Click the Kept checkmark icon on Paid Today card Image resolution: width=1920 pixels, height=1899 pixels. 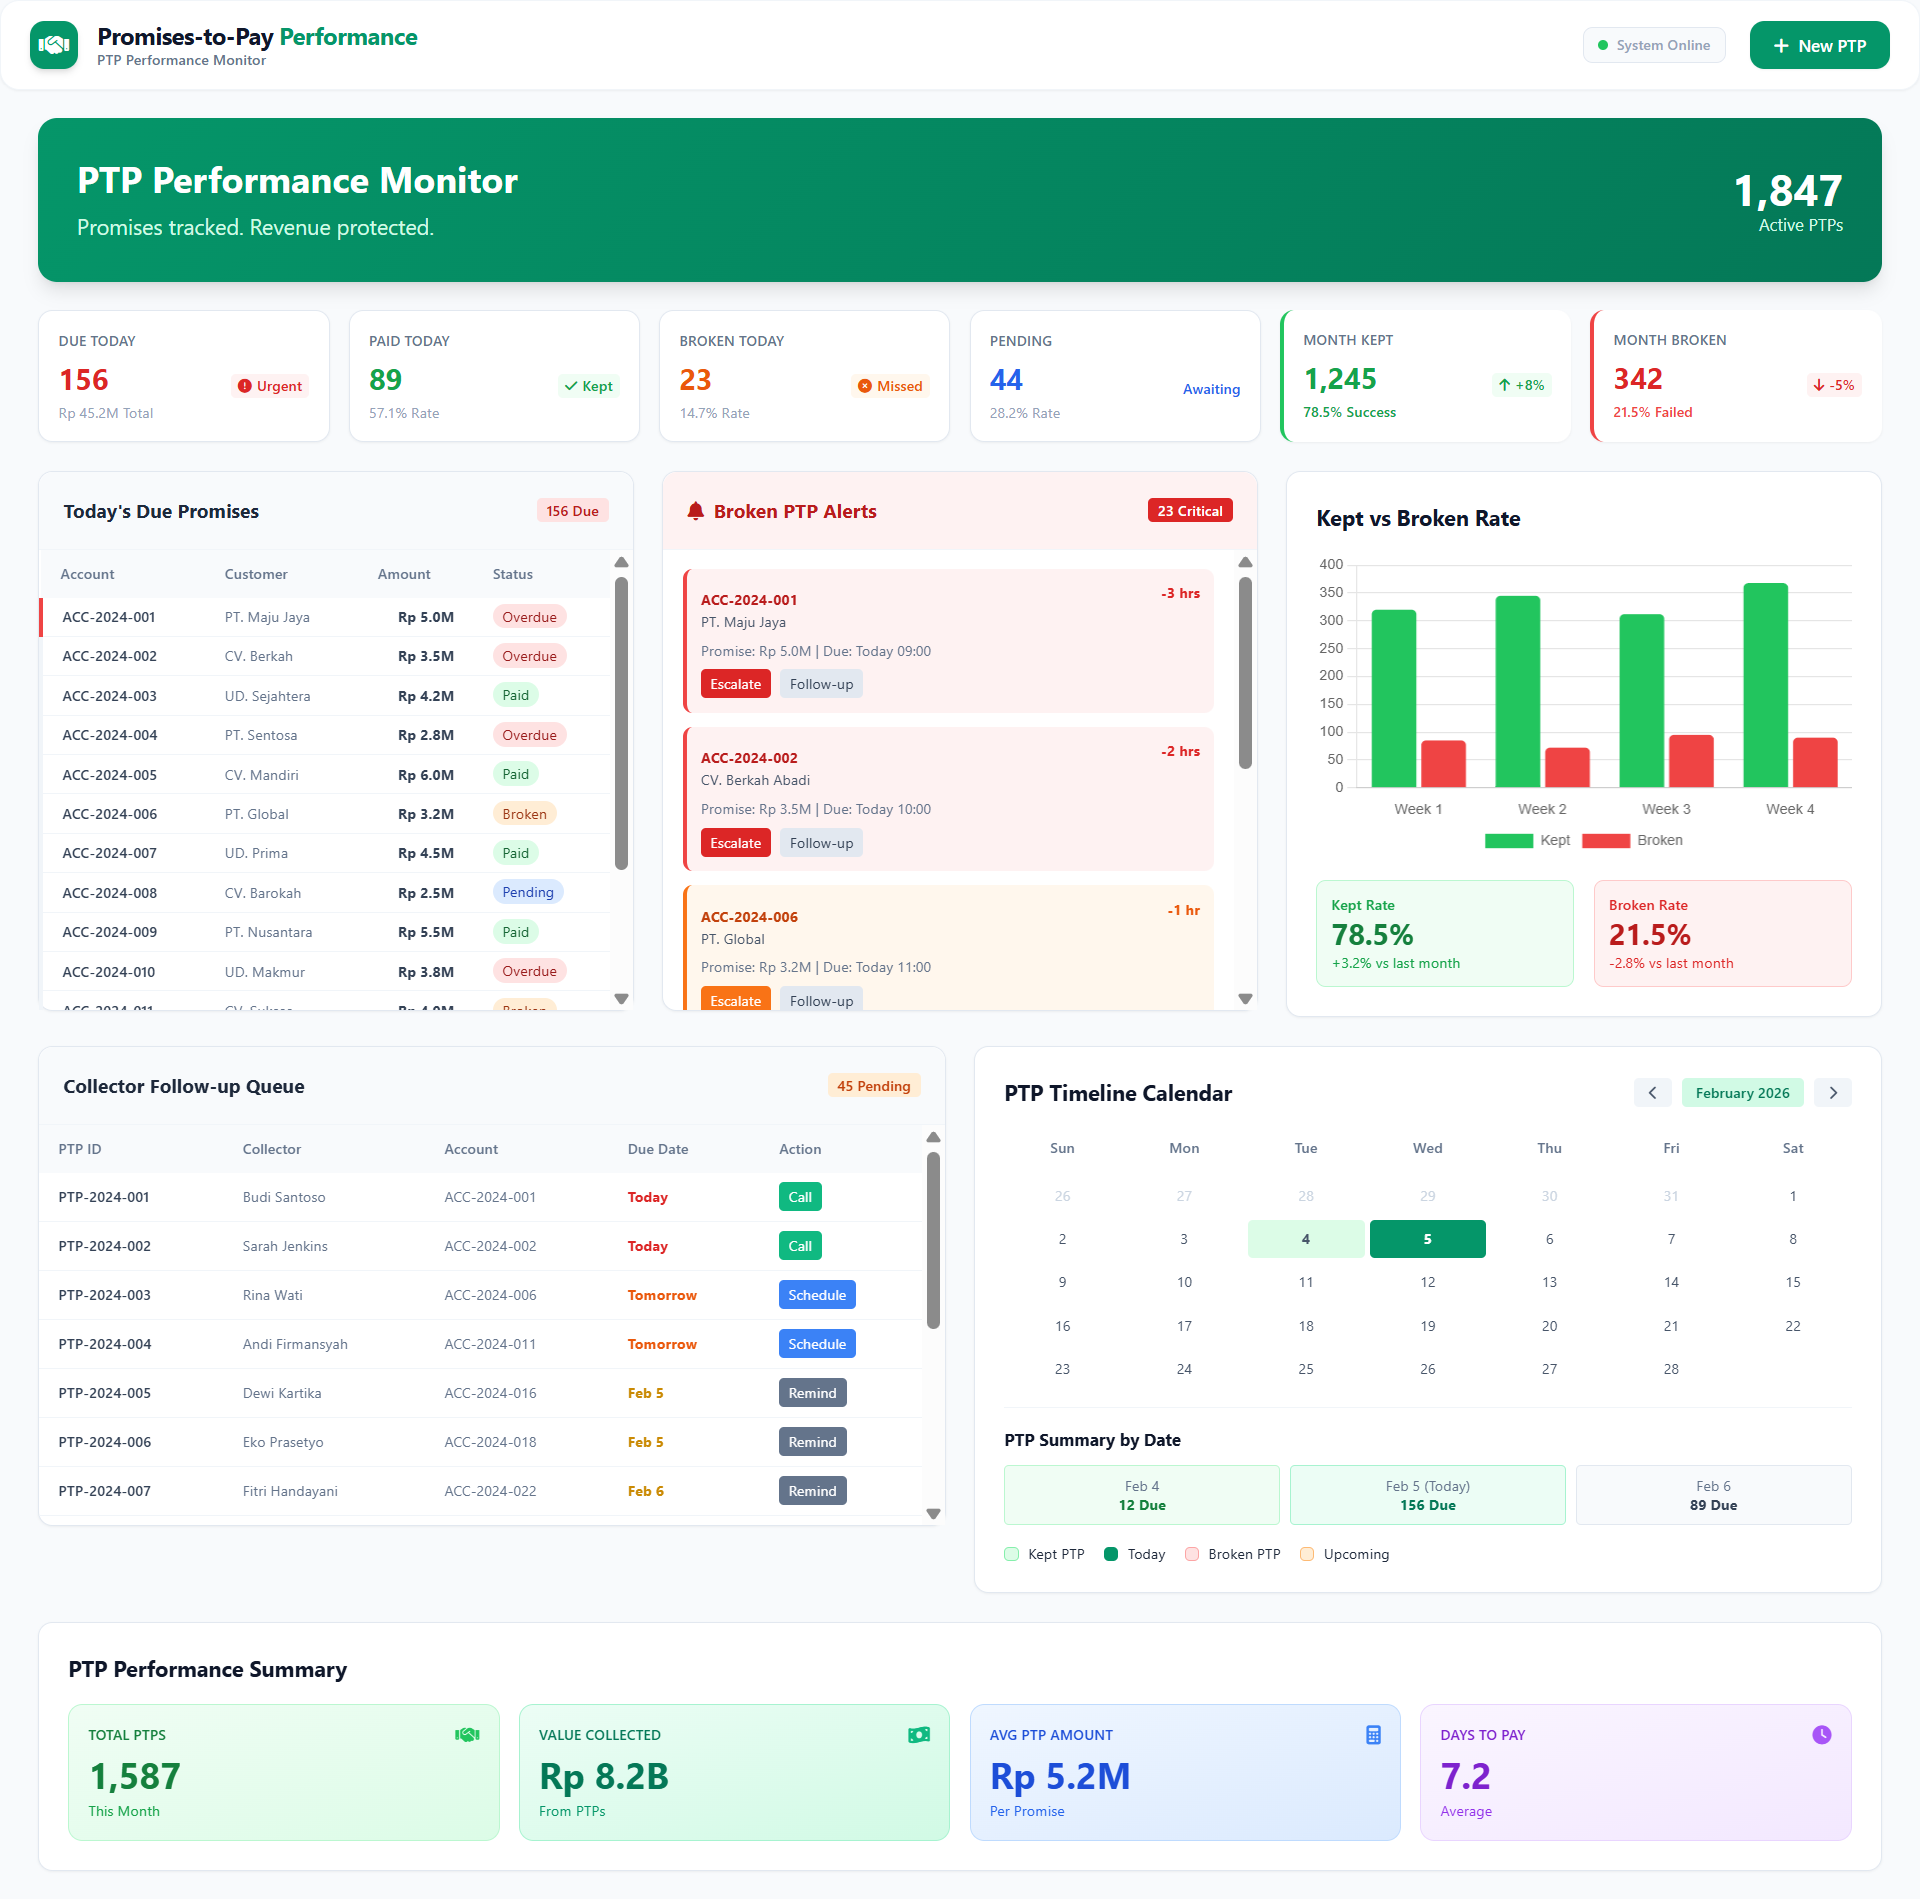pyautogui.click(x=570, y=386)
